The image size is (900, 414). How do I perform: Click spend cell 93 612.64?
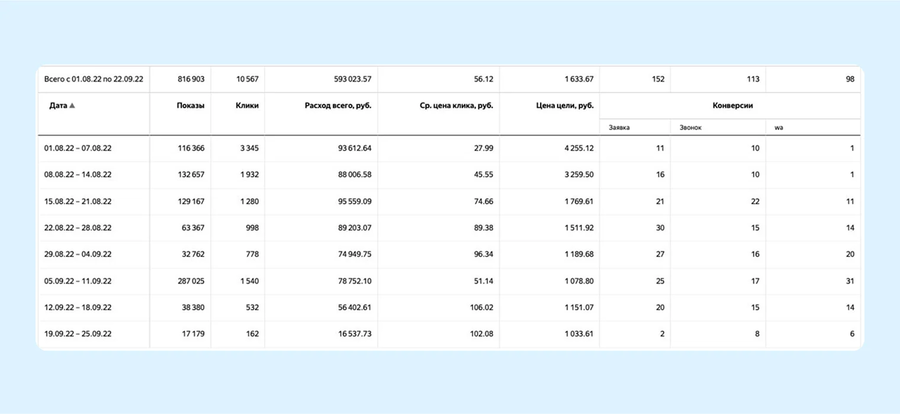tap(354, 148)
